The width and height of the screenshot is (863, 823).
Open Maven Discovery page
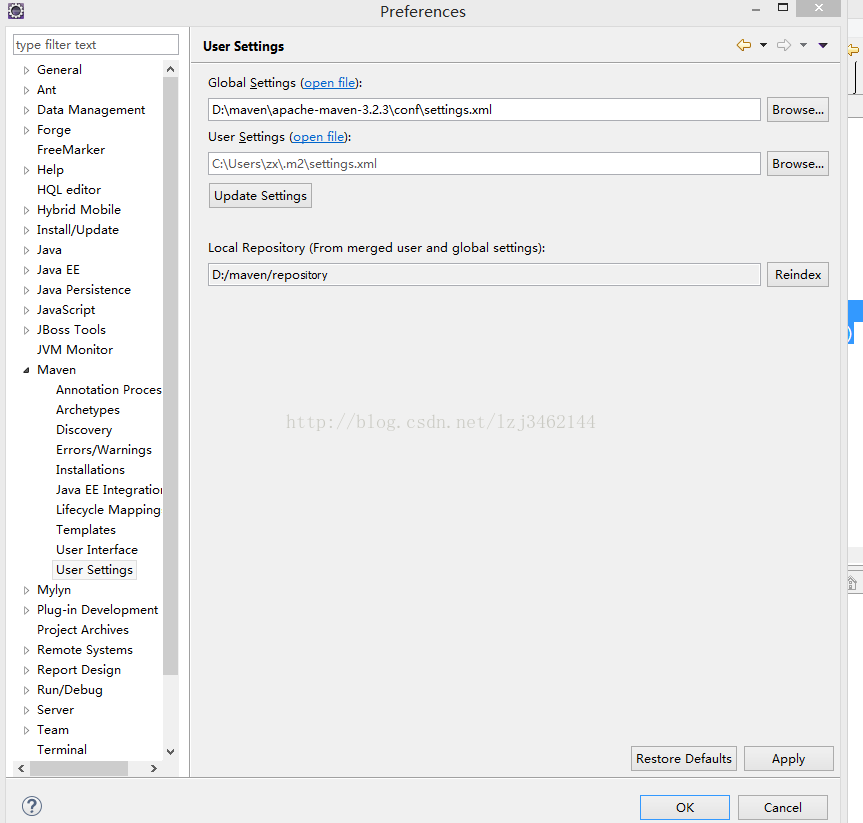[x=84, y=429]
